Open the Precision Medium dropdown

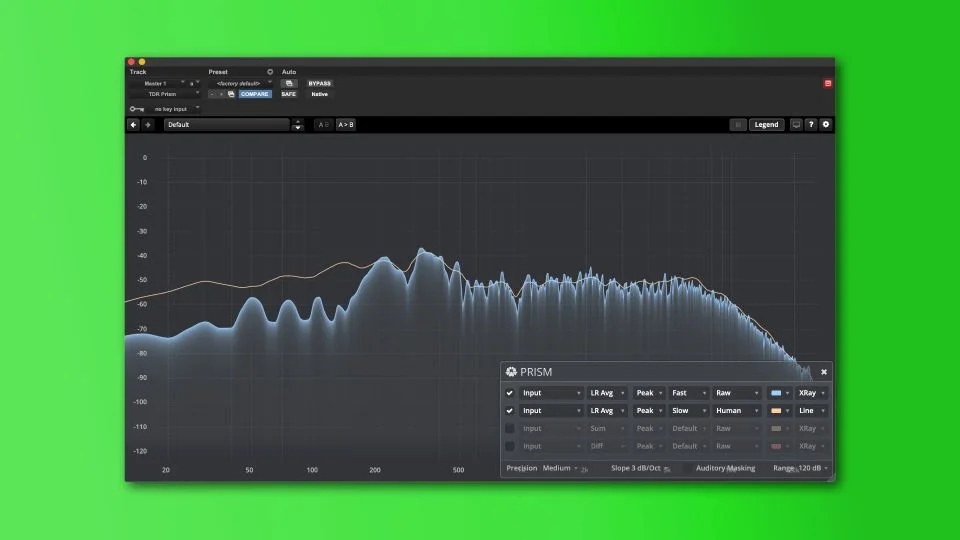(x=560, y=468)
